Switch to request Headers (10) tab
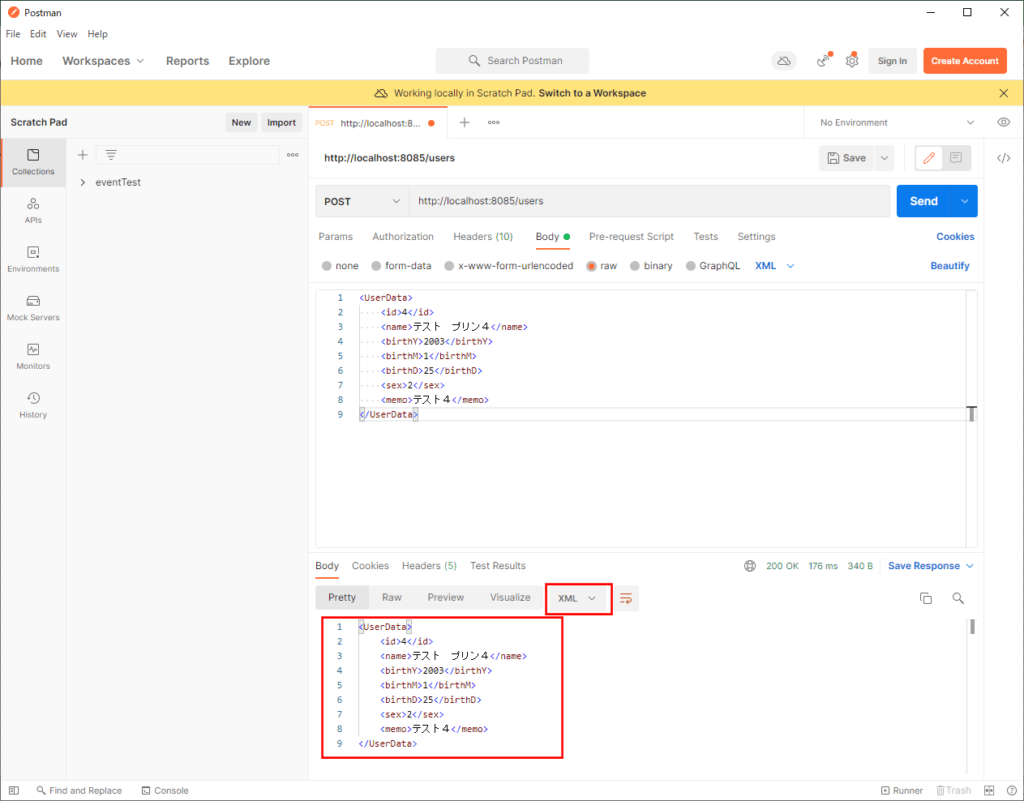 click(483, 236)
